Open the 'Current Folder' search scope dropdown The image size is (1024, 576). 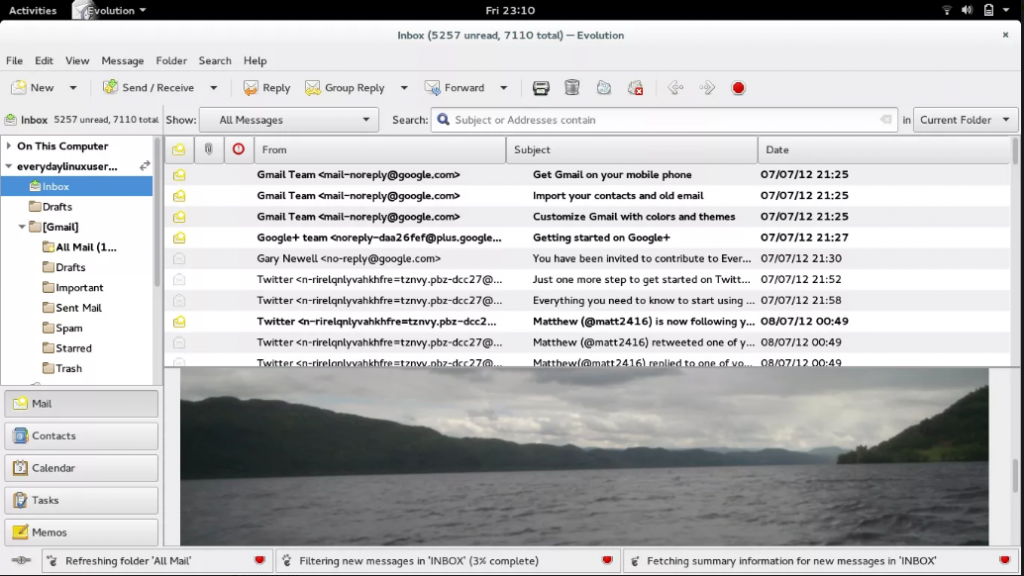click(x=965, y=120)
